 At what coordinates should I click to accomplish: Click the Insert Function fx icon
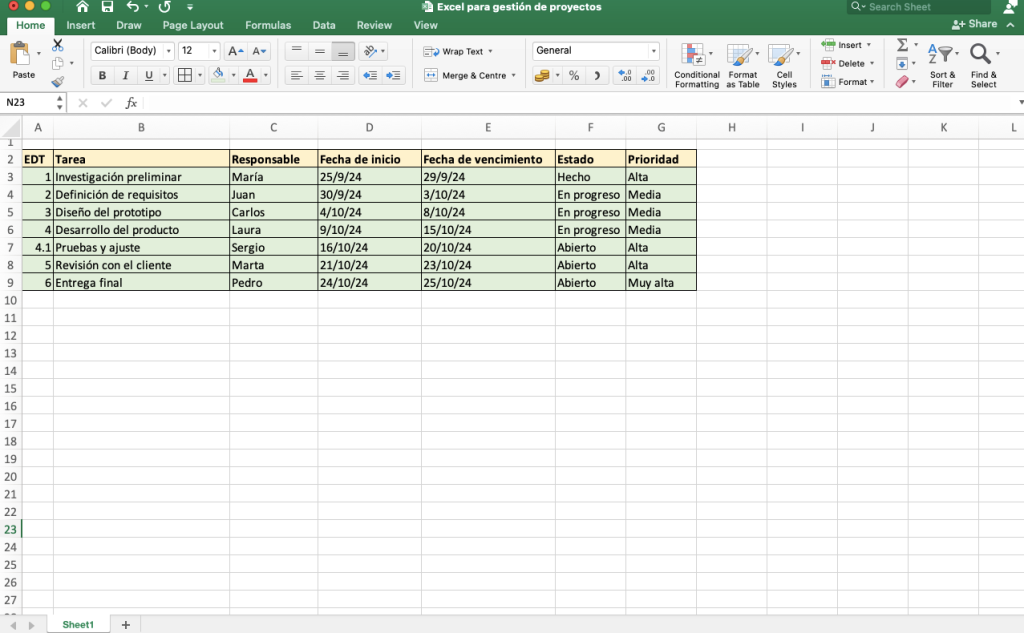coord(131,103)
